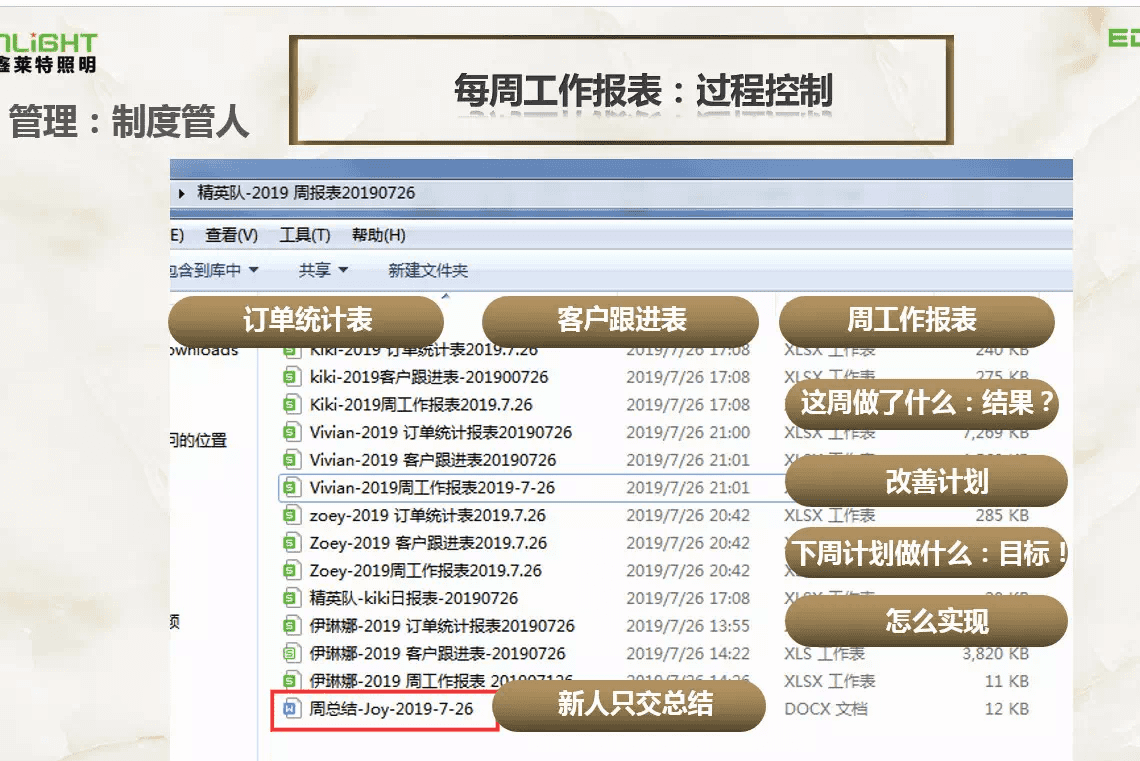Click the icon of Vivian-2019 订单统计报表20190726
The height and width of the screenshot is (761, 1140).
291,432
